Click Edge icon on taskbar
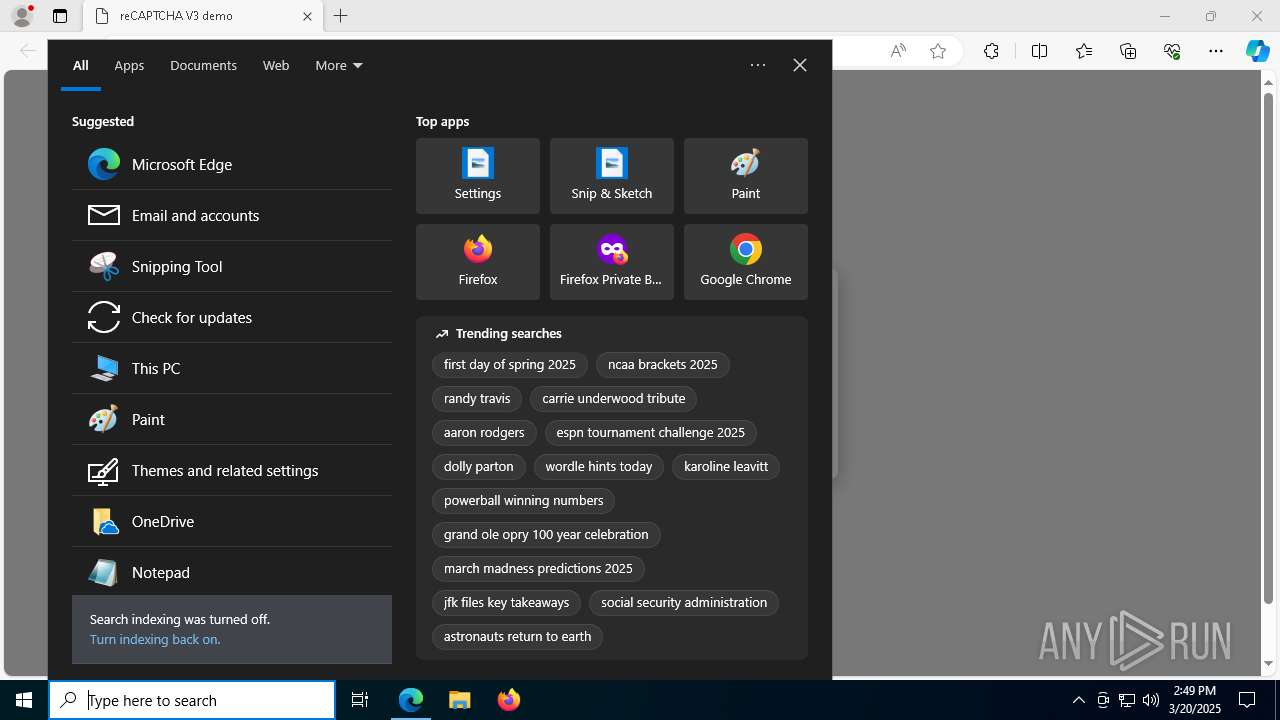The image size is (1280, 720). tap(411, 700)
